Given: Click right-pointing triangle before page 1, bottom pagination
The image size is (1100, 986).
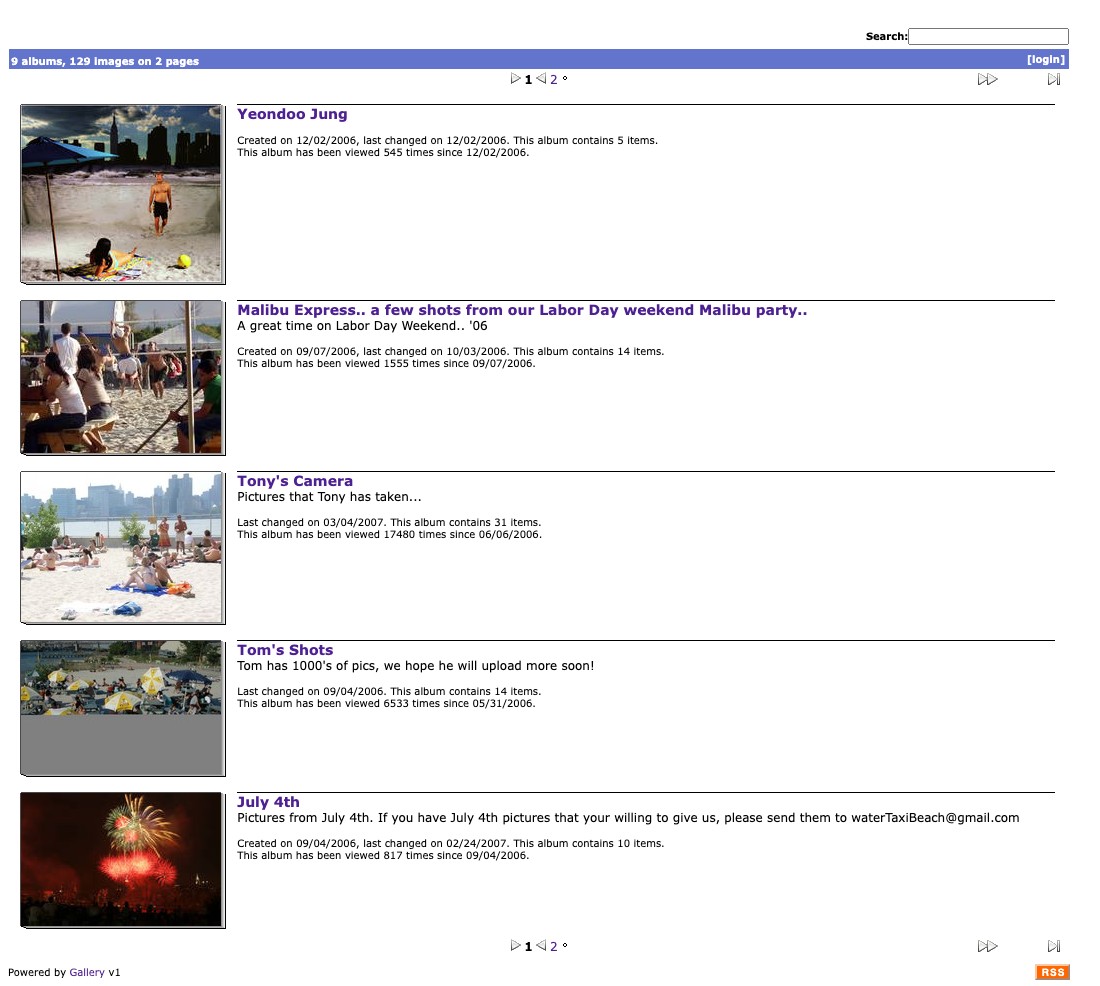Looking at the screenshot, I should click(516, 945).
